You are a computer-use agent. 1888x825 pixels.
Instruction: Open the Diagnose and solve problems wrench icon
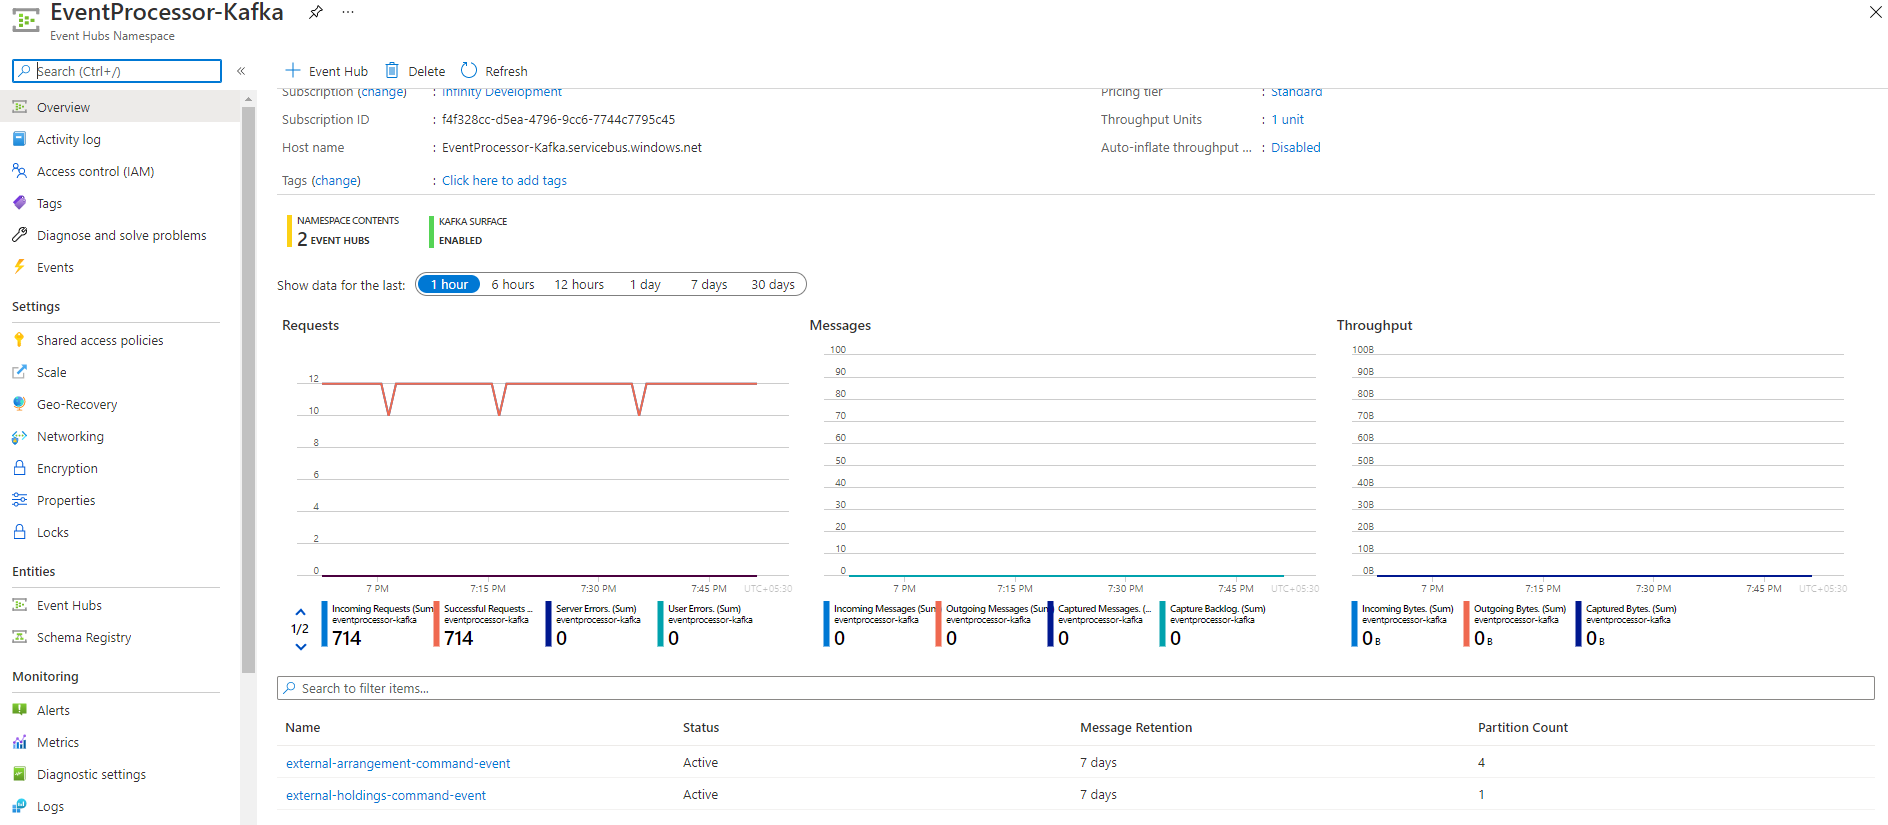click(x=19, y=235)
